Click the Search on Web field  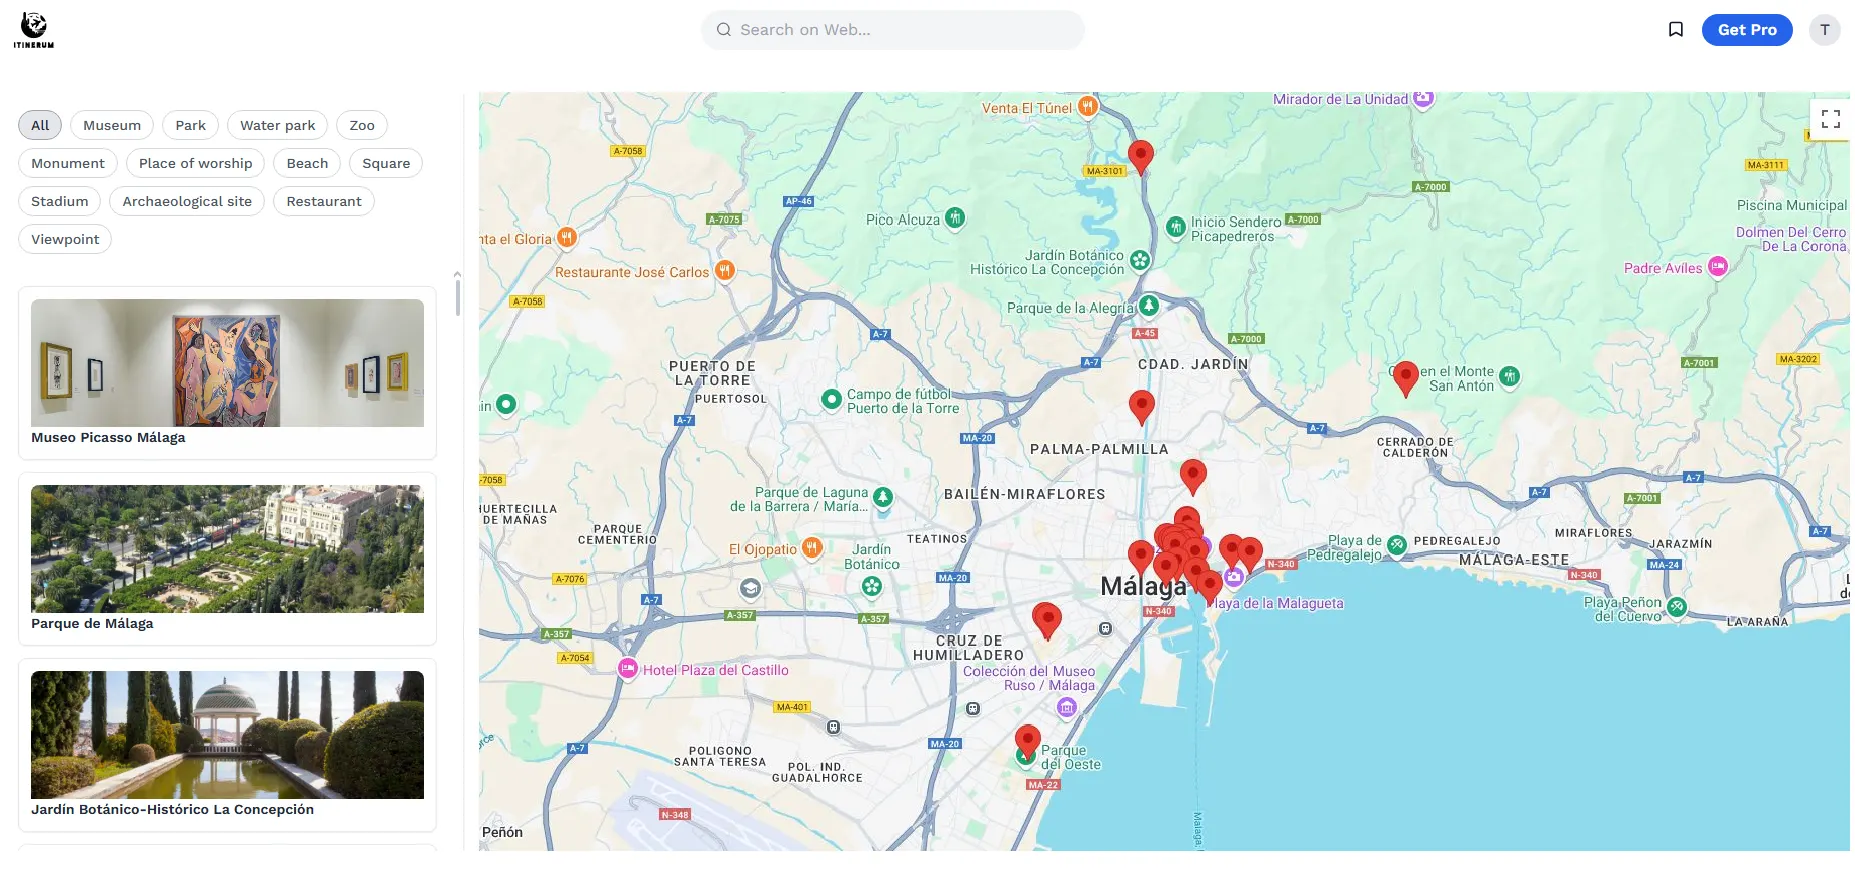tap(892, 30)
